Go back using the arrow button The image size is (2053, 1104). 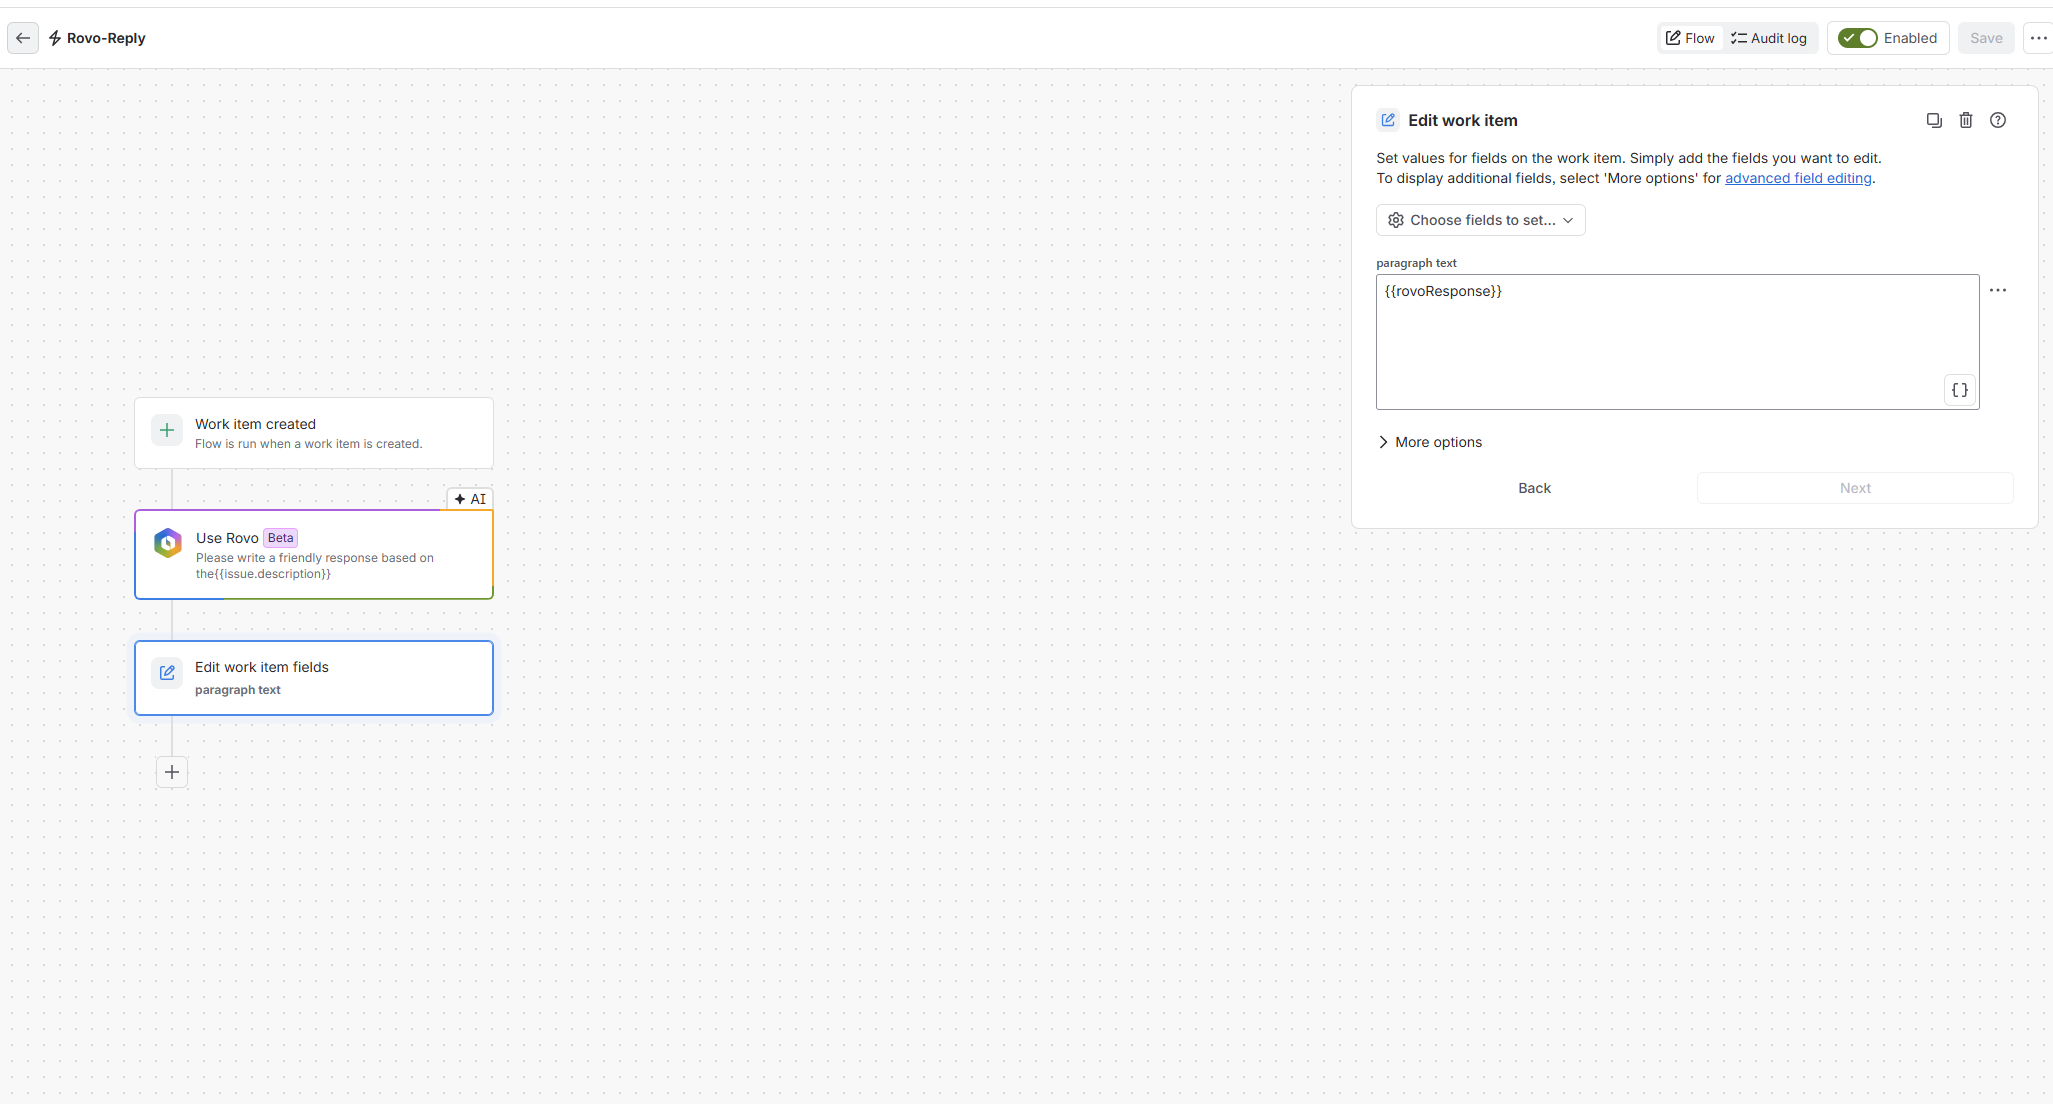point(23,38)
